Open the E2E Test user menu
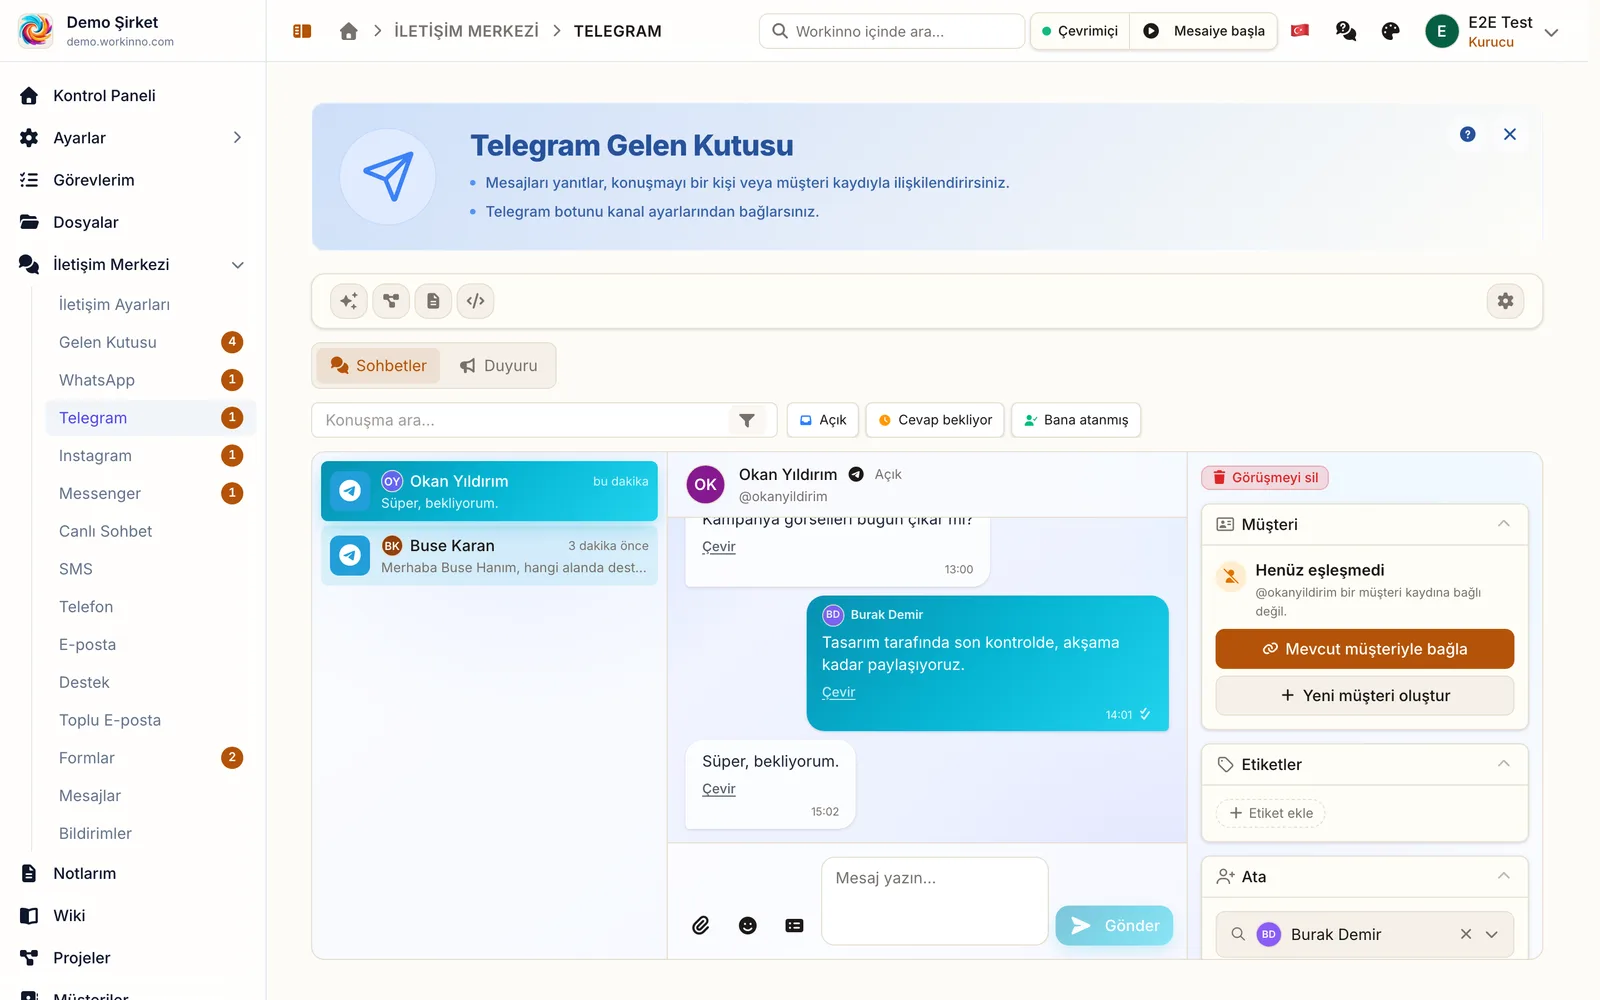Viewport: 1600px width, 1000px height. [1491, 31]
